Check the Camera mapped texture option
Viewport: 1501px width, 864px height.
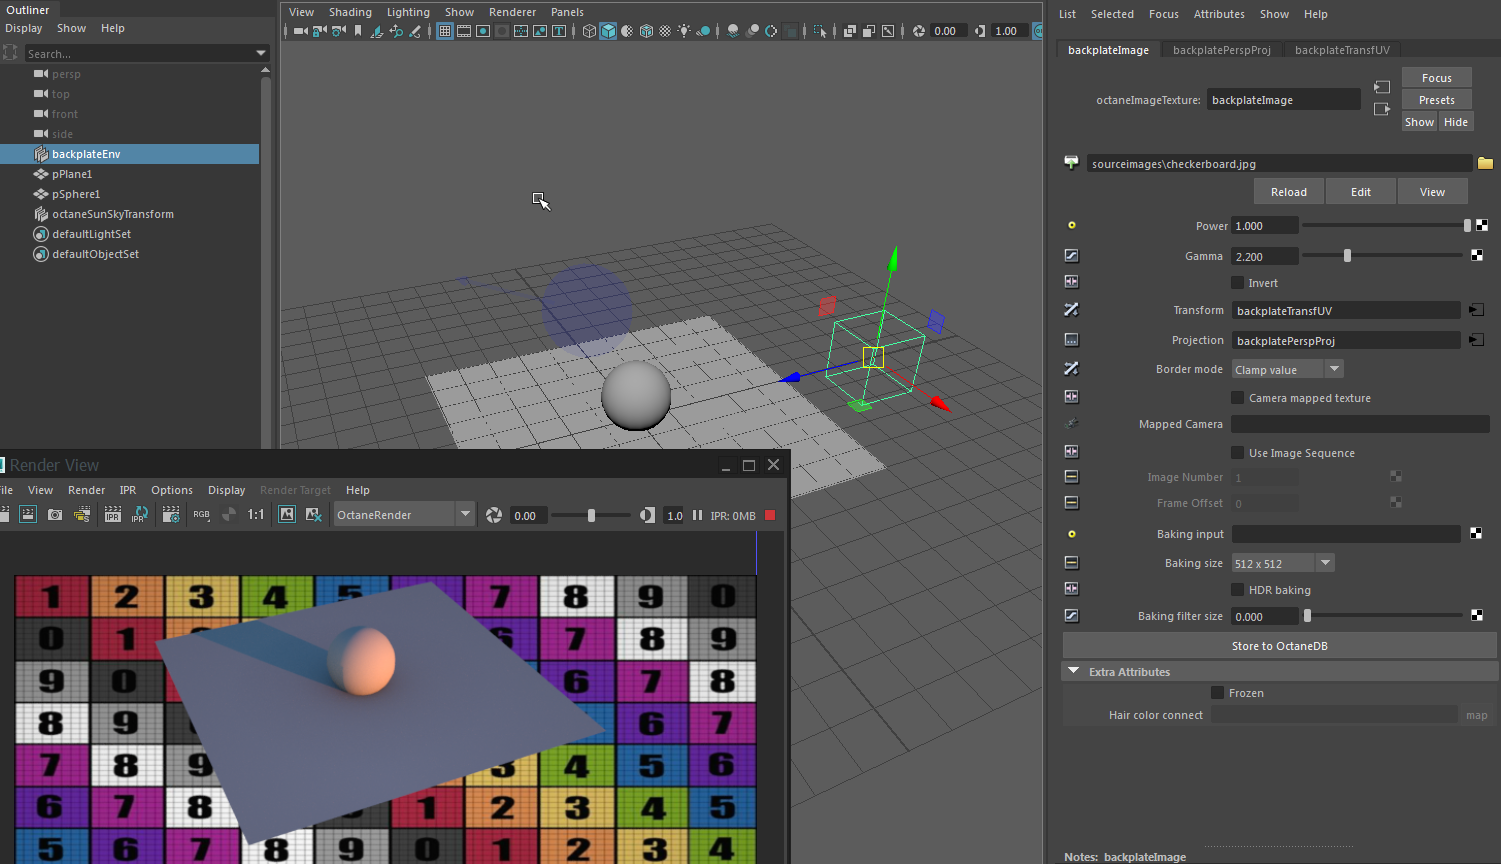pyautogui.click(x=1238, y=398)
